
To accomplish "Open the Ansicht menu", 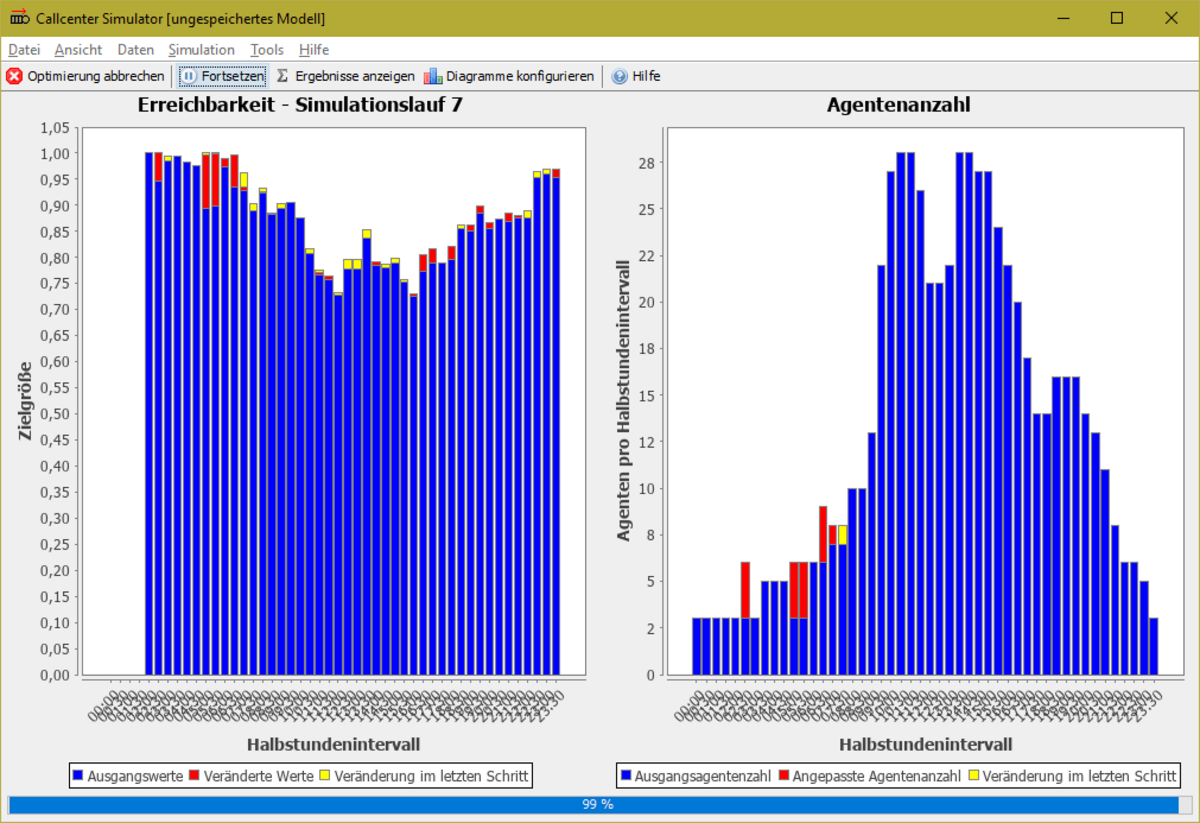I will (x=78, y=49).
